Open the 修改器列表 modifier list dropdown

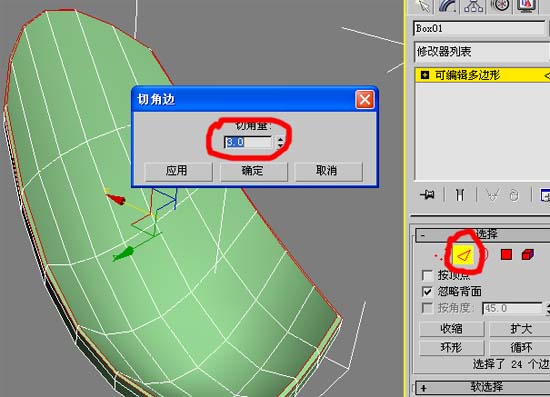pyautogui.click(x=481, y=52)
